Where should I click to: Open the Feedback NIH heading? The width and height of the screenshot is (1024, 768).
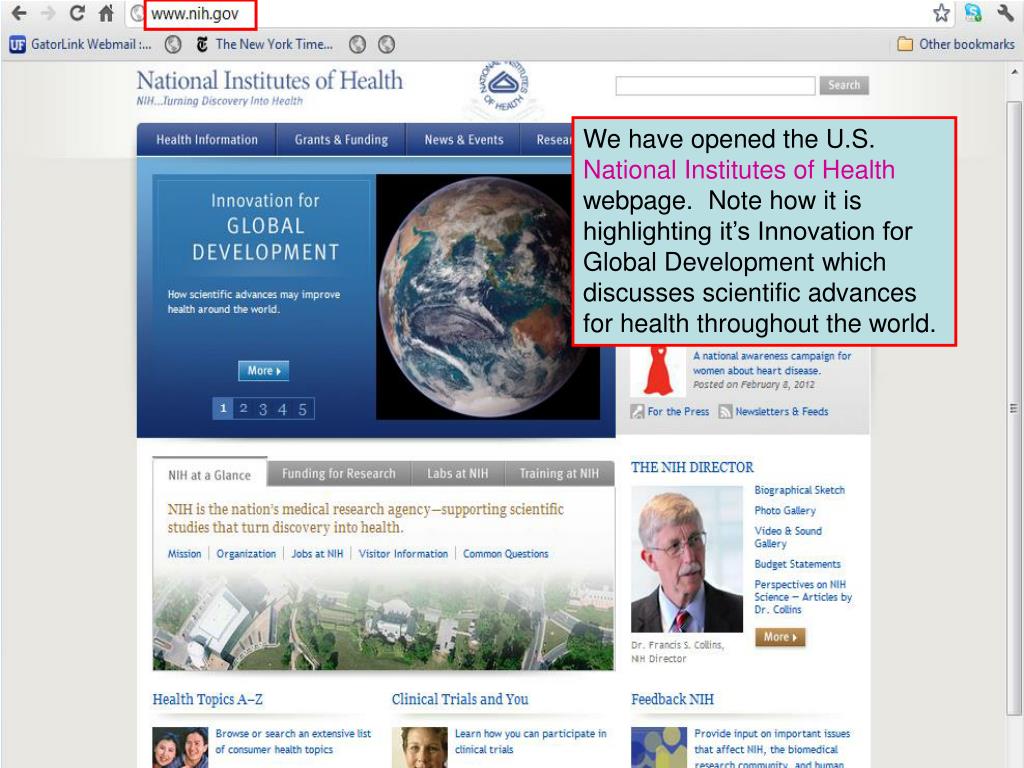pyautogui.click(x=672, y=699)
